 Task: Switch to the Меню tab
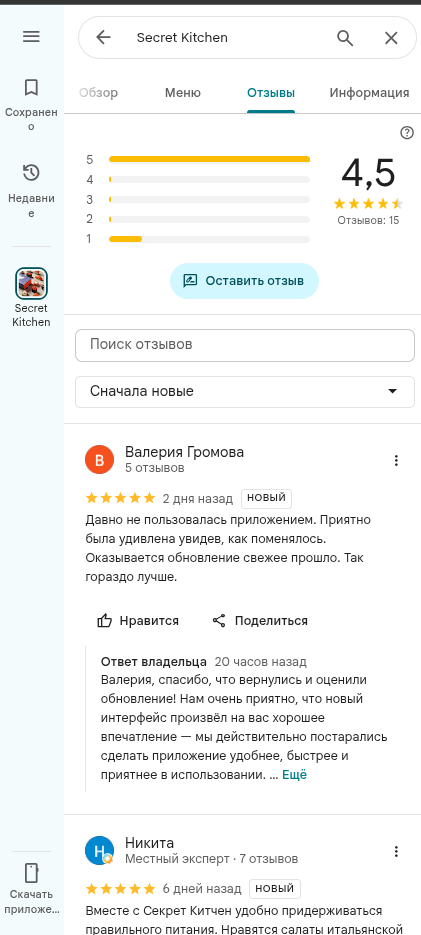tap(182, 93)
